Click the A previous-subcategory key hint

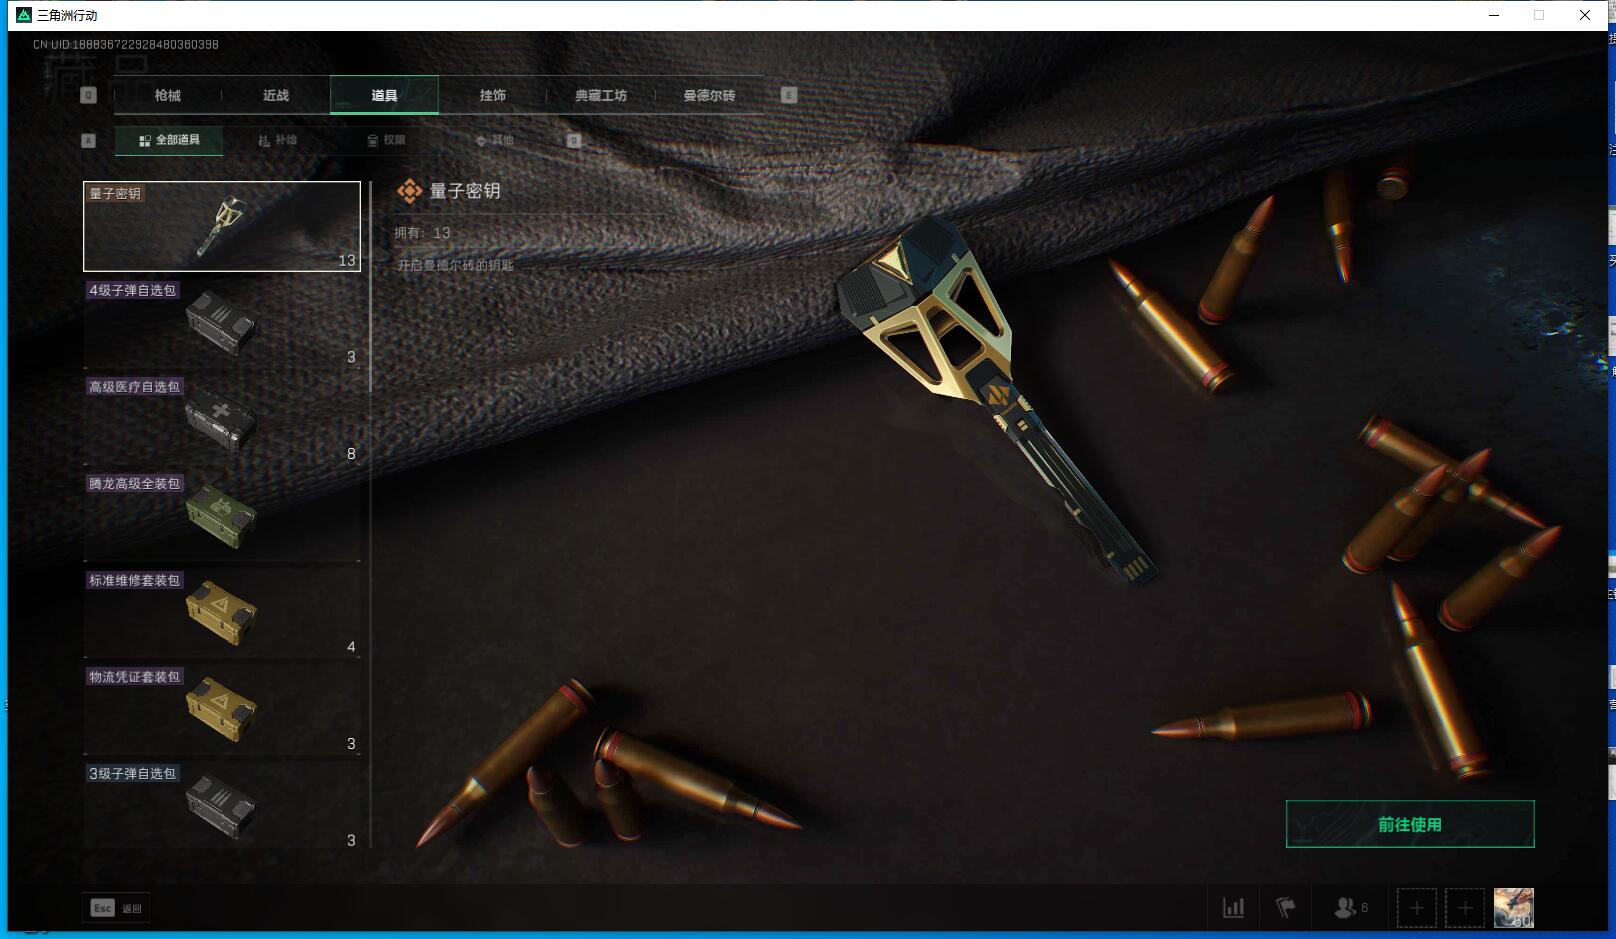tap(88, 140)
